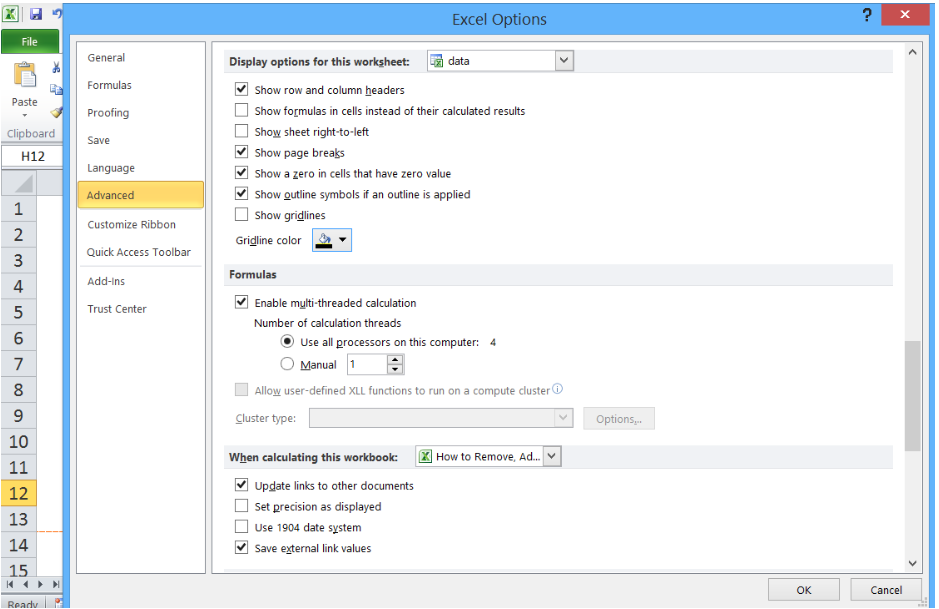Toggle Show row and column headers
The height and width of the screenshot is (609, 939).
(241, 90)
